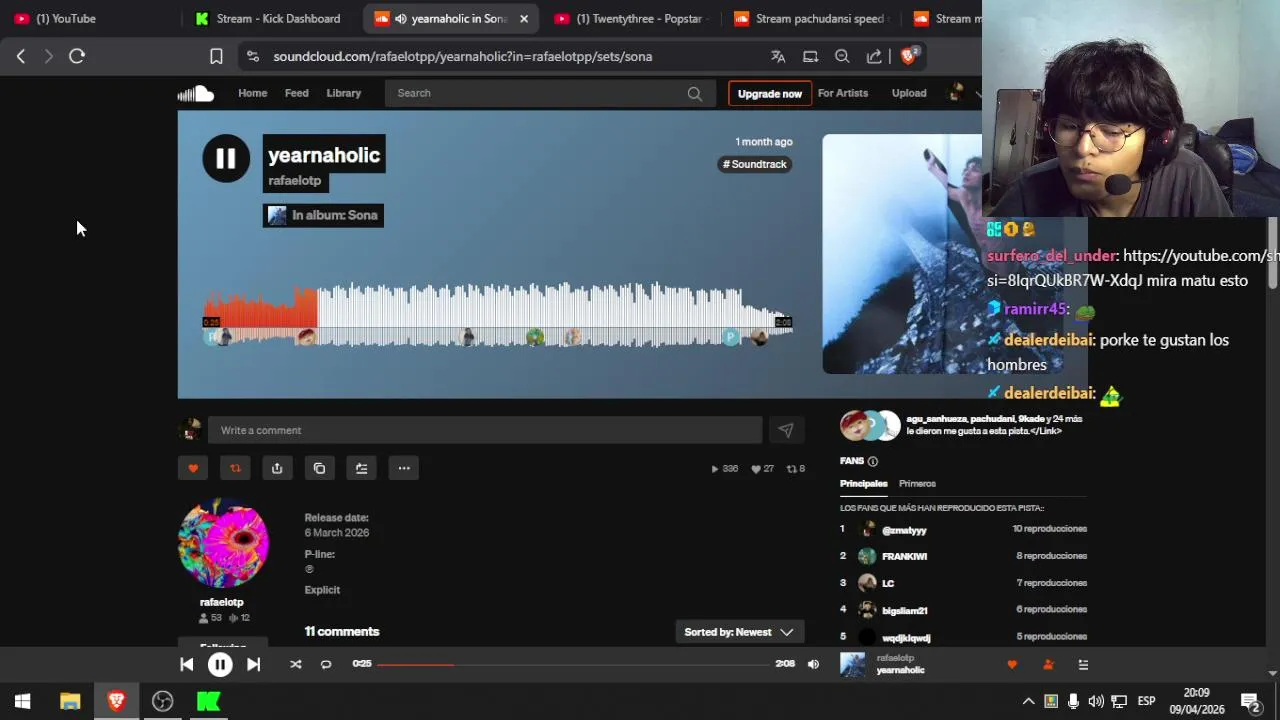
Task: Open the Upload page
Action: click(x=909, y=93)
